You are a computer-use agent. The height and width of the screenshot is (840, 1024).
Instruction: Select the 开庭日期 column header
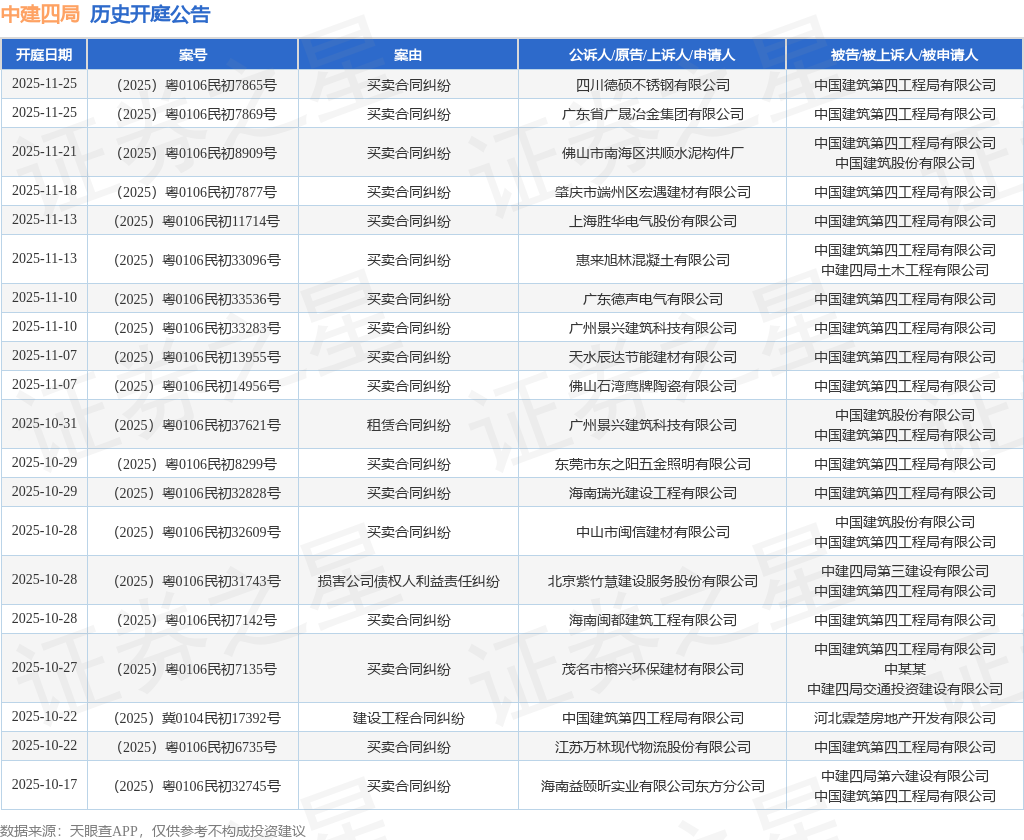point(44,55)
